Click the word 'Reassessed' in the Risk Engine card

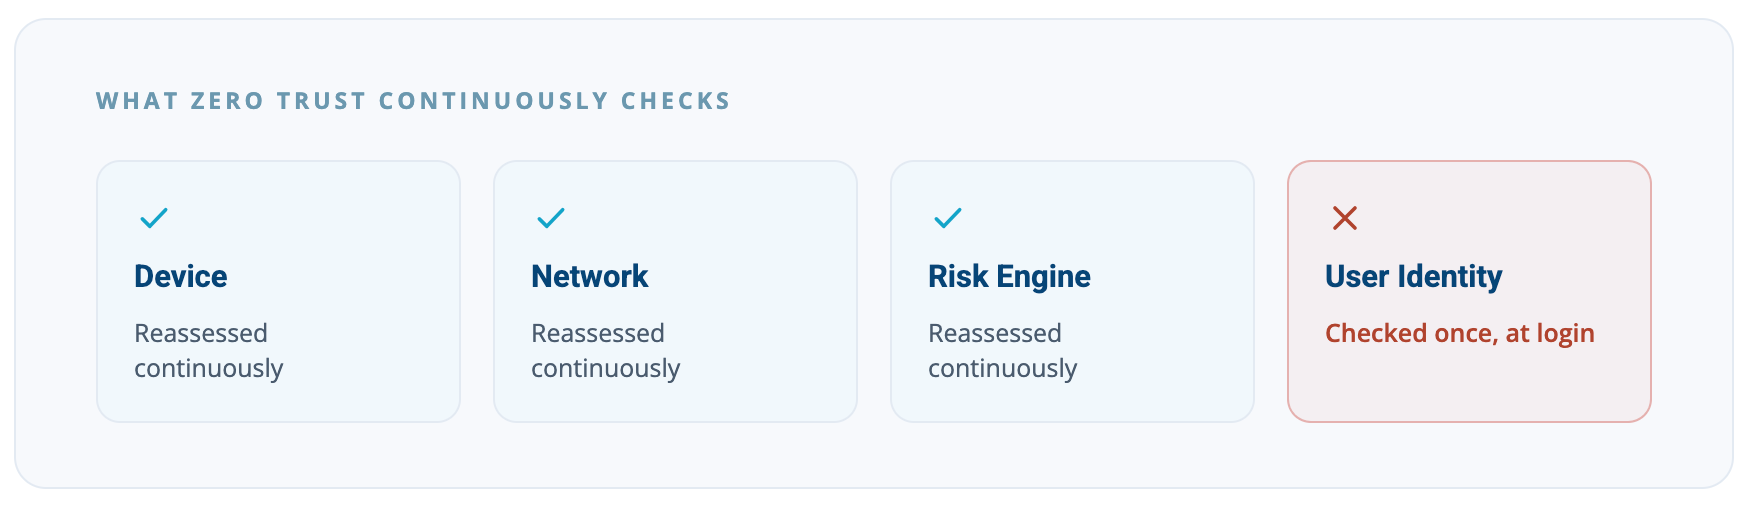[x=995, y=333]
